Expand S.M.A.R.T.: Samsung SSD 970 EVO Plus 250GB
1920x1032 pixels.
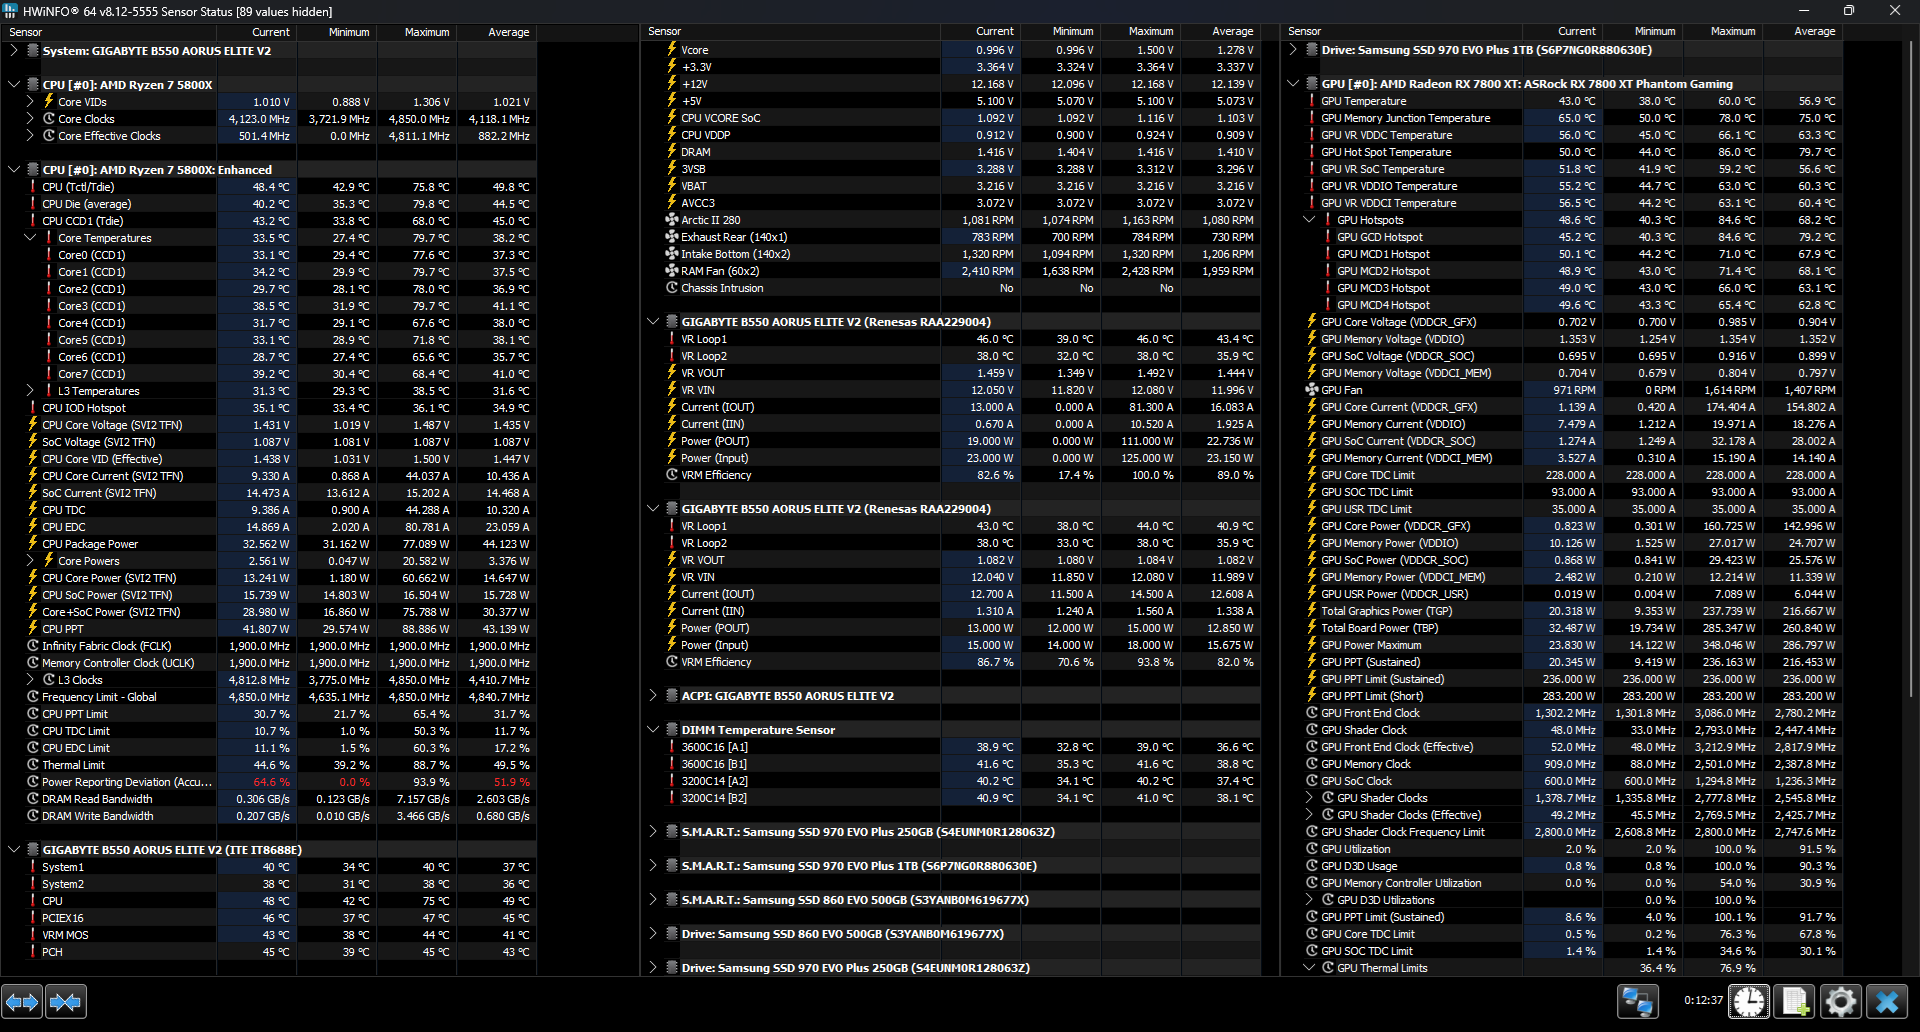point(653,832)
